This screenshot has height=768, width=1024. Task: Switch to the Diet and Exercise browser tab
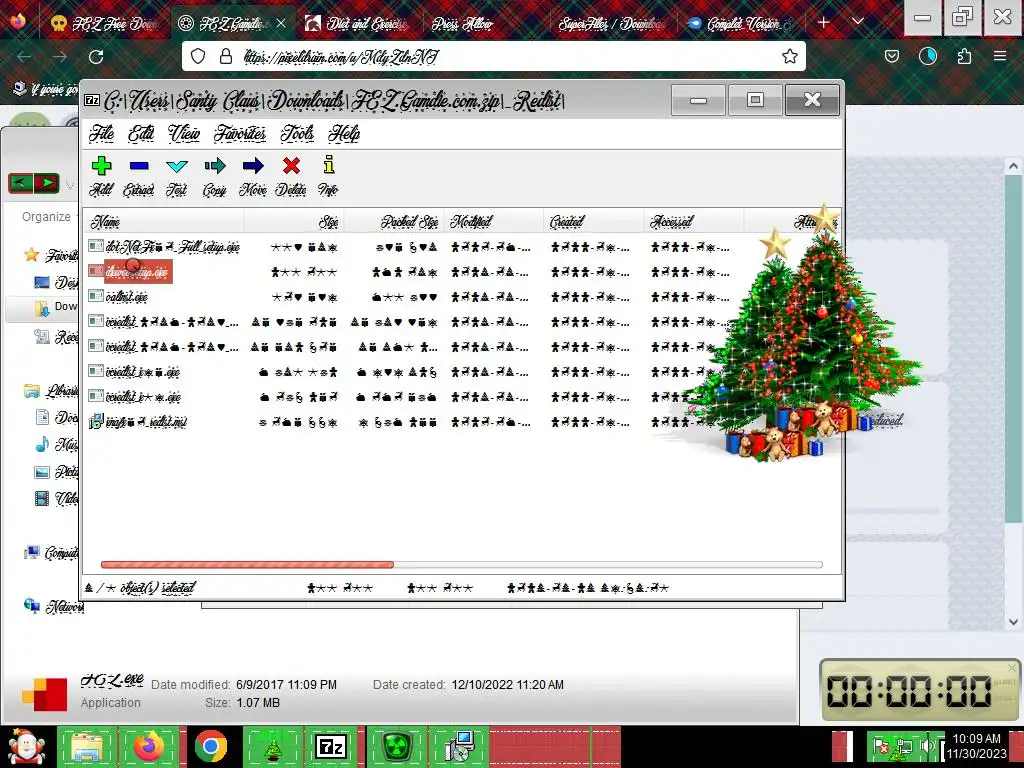click(x=357, y=24)
